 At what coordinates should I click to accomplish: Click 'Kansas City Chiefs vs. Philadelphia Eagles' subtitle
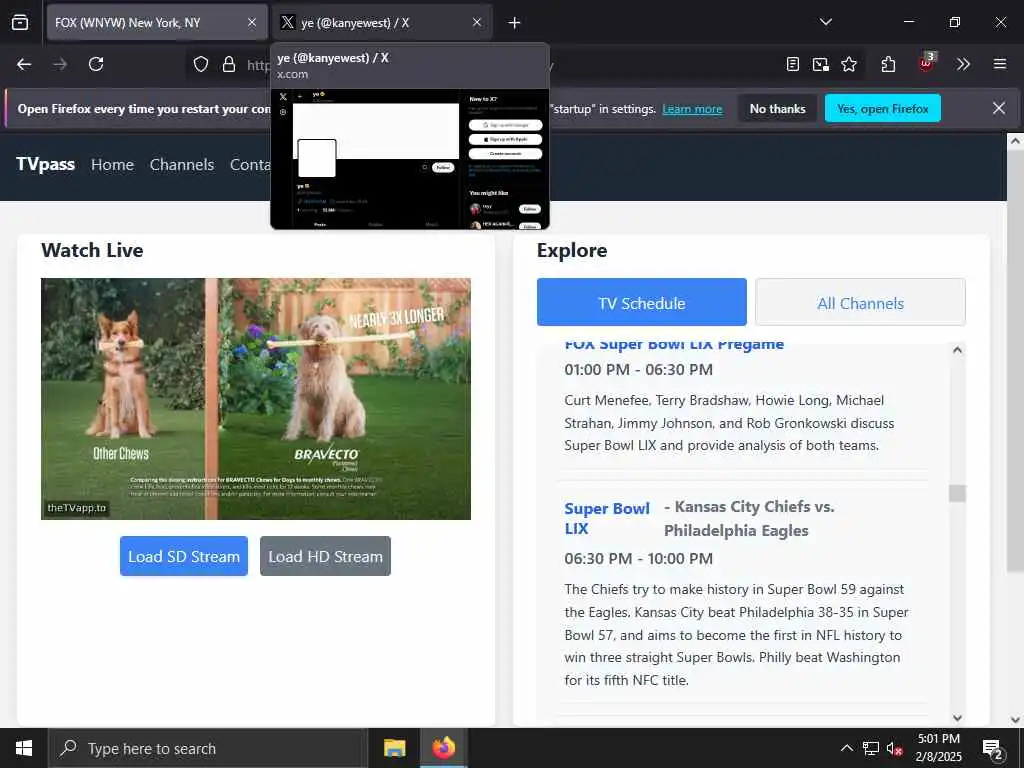tap(749, 519)
